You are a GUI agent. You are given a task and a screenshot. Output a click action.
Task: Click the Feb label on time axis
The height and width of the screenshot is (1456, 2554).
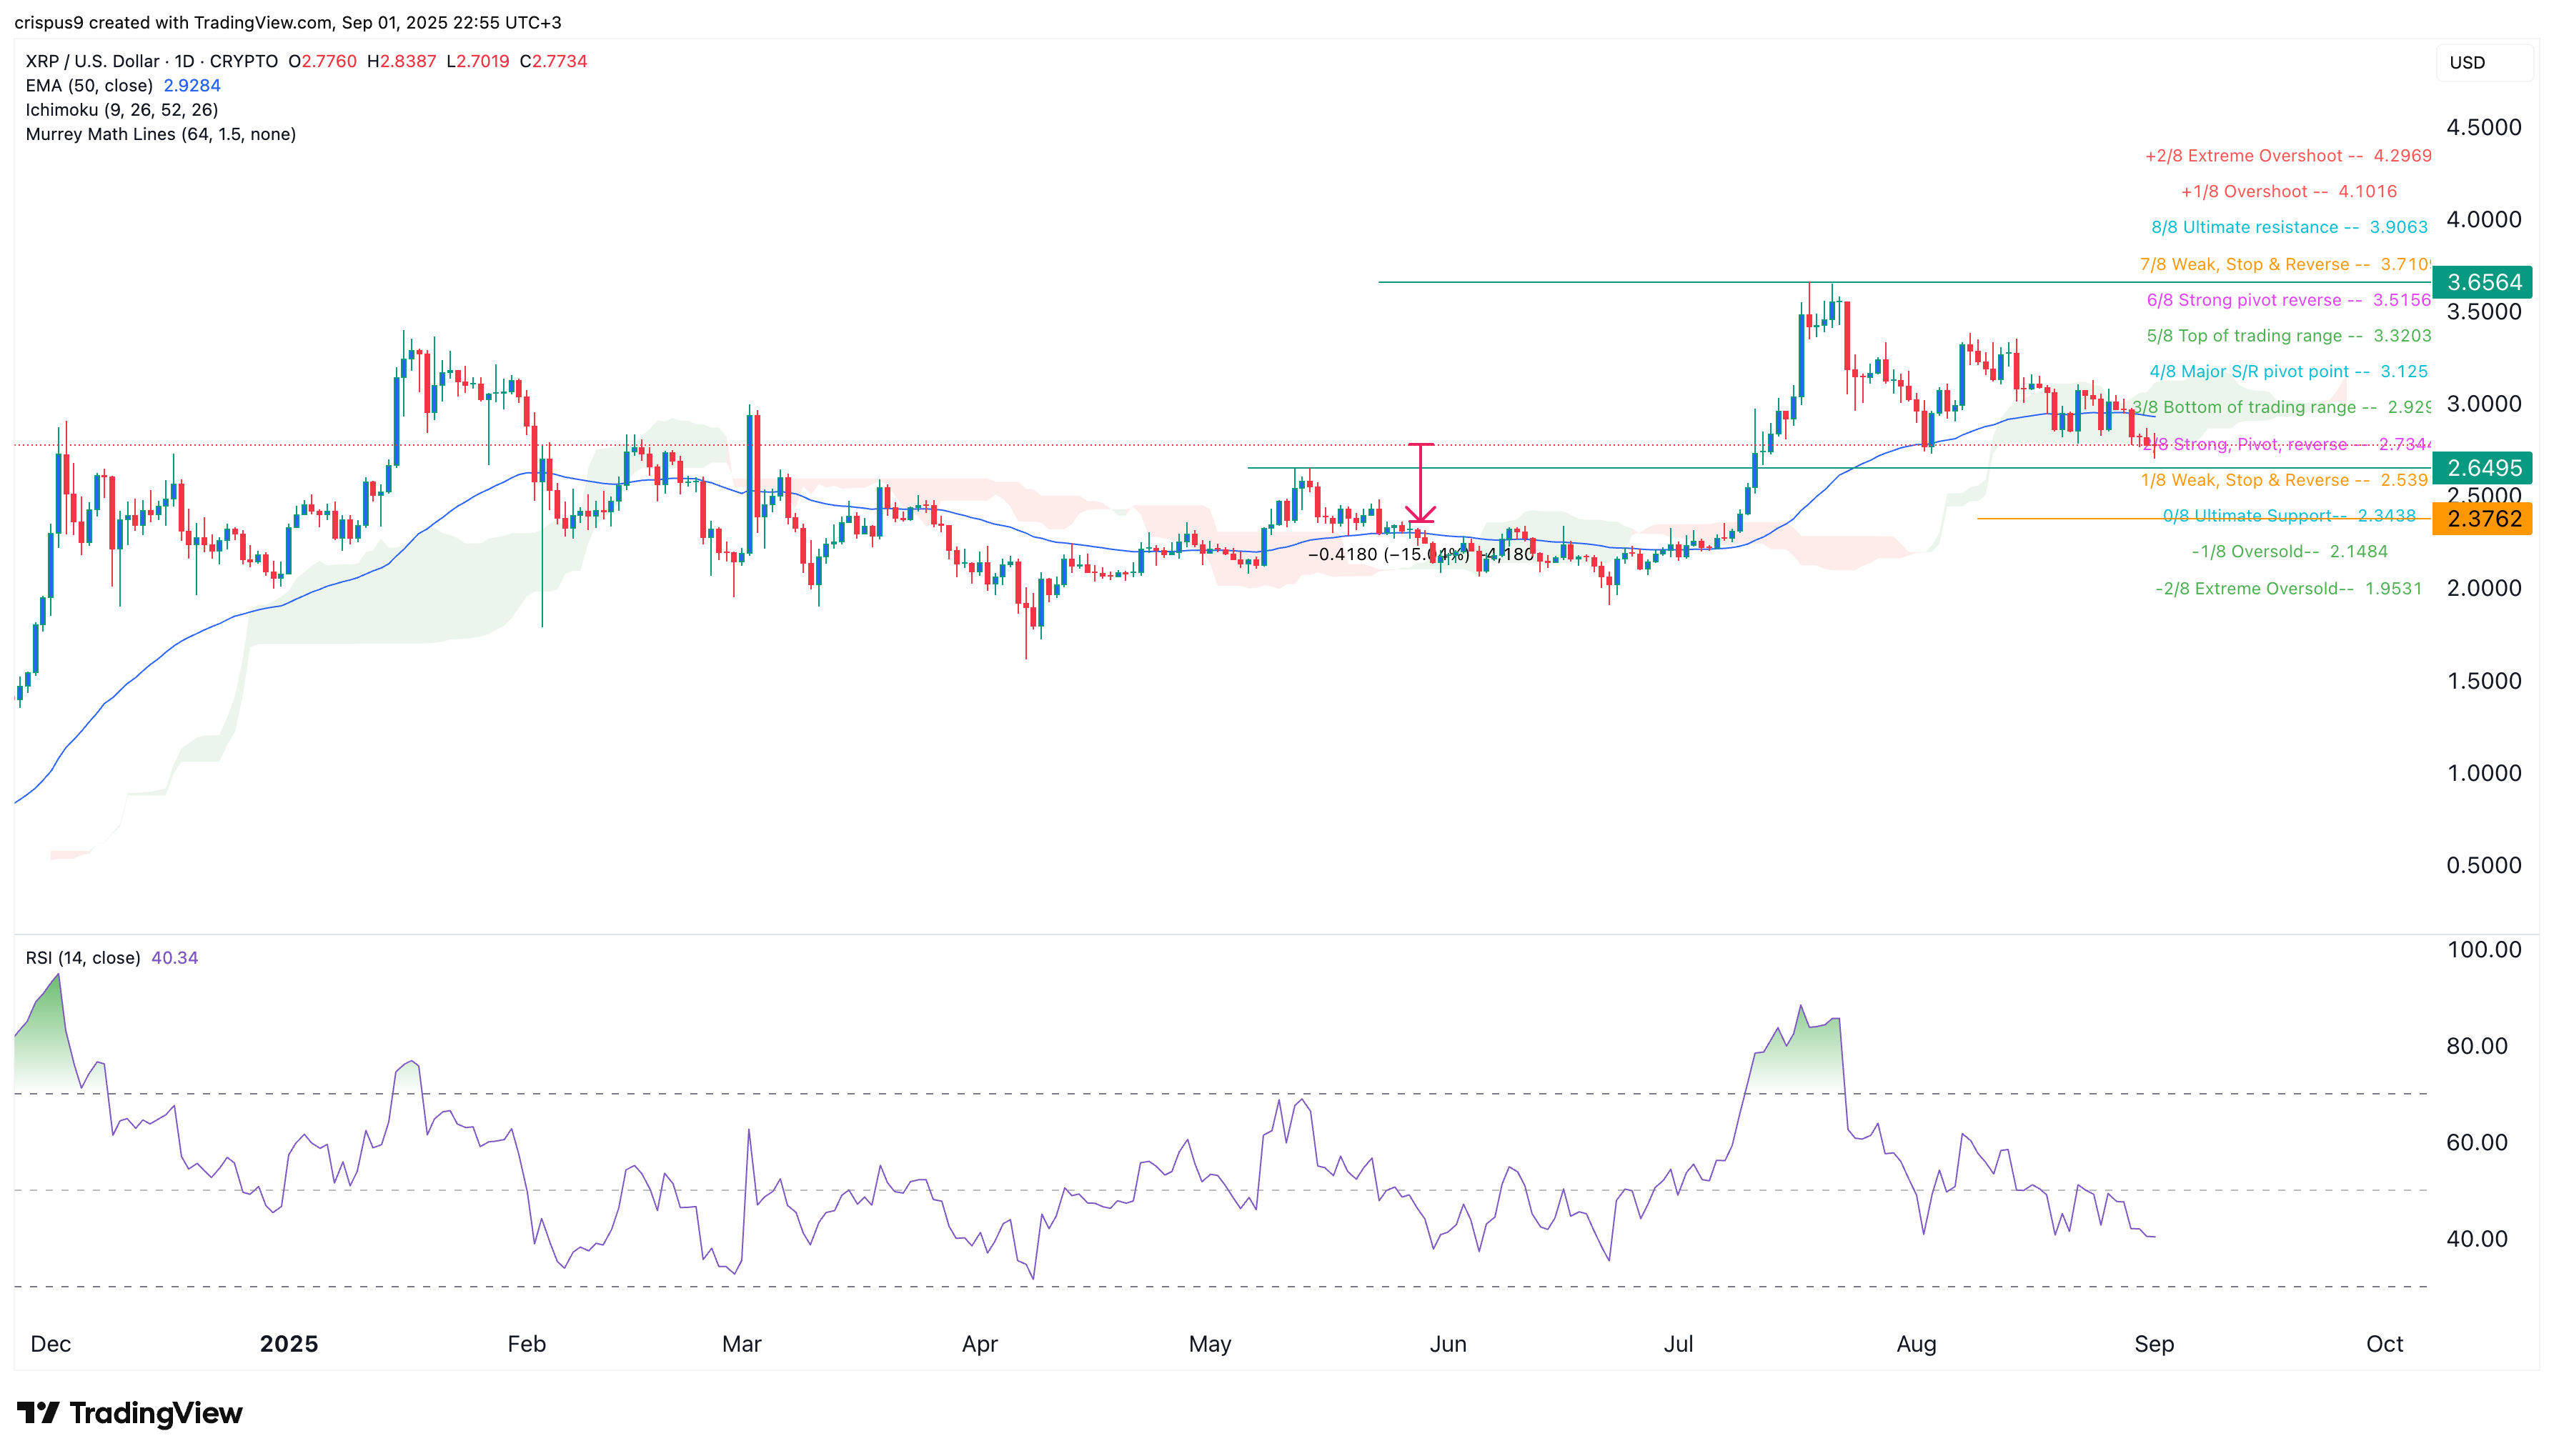[x=527, y=1344]
